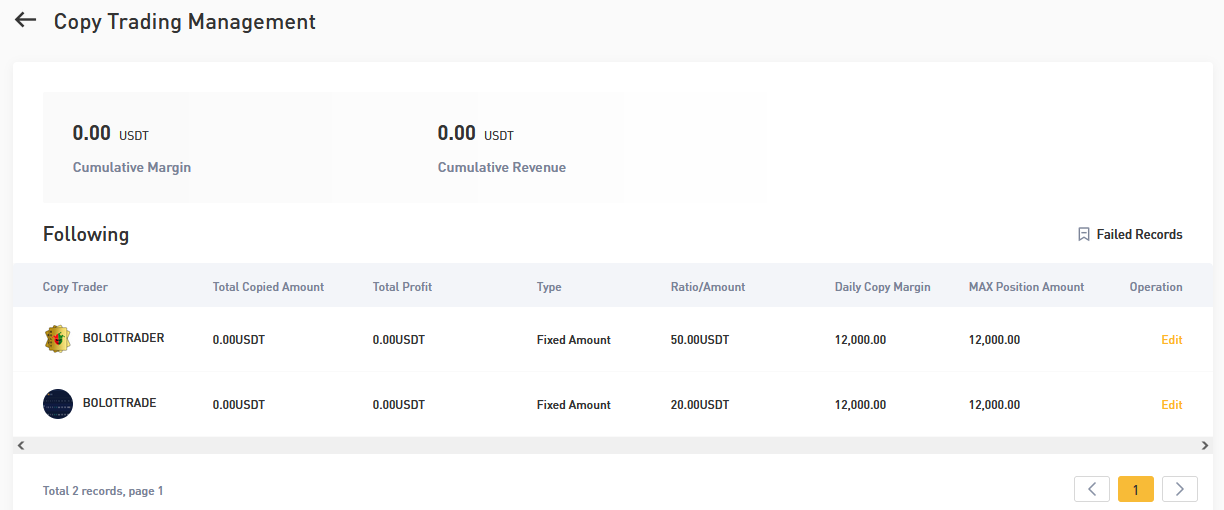Click the Cumulative Margin card
The width and height of the screenshot is (1224, 510).
tap(187, 148)
